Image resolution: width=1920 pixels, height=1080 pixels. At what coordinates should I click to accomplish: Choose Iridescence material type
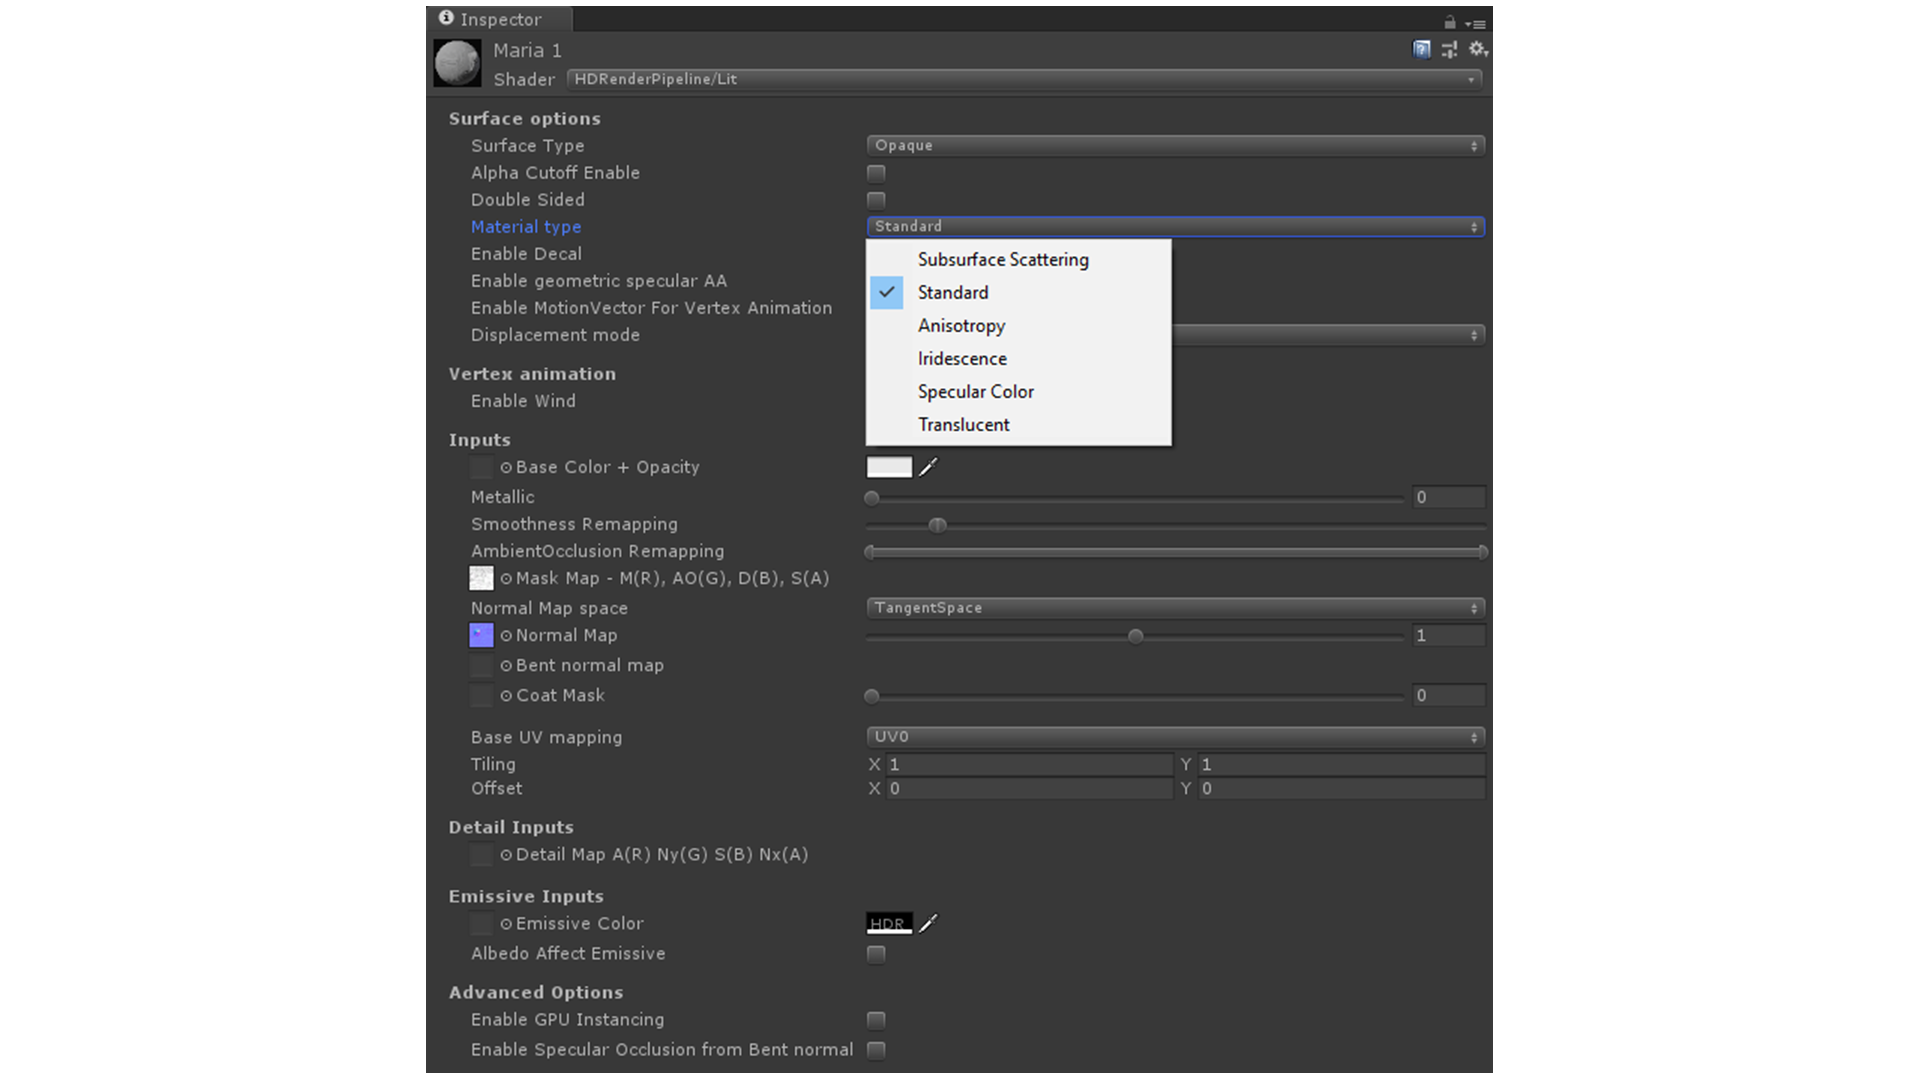(x=1018, y=358)
